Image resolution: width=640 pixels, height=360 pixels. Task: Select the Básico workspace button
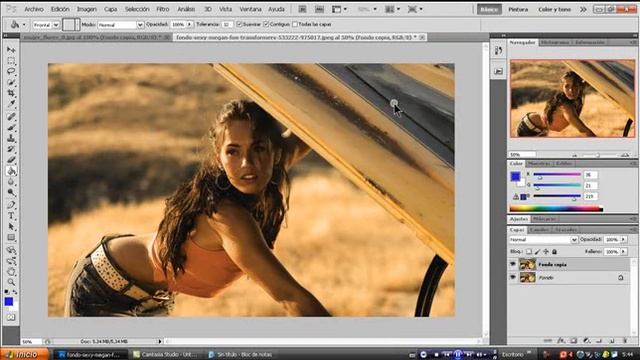click(489, 9)
